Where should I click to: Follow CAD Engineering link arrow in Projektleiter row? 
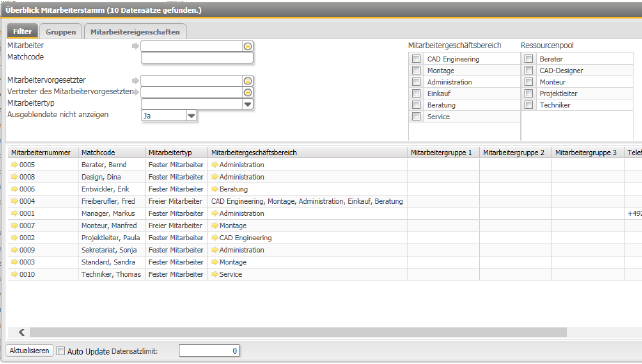click(215, 238)
